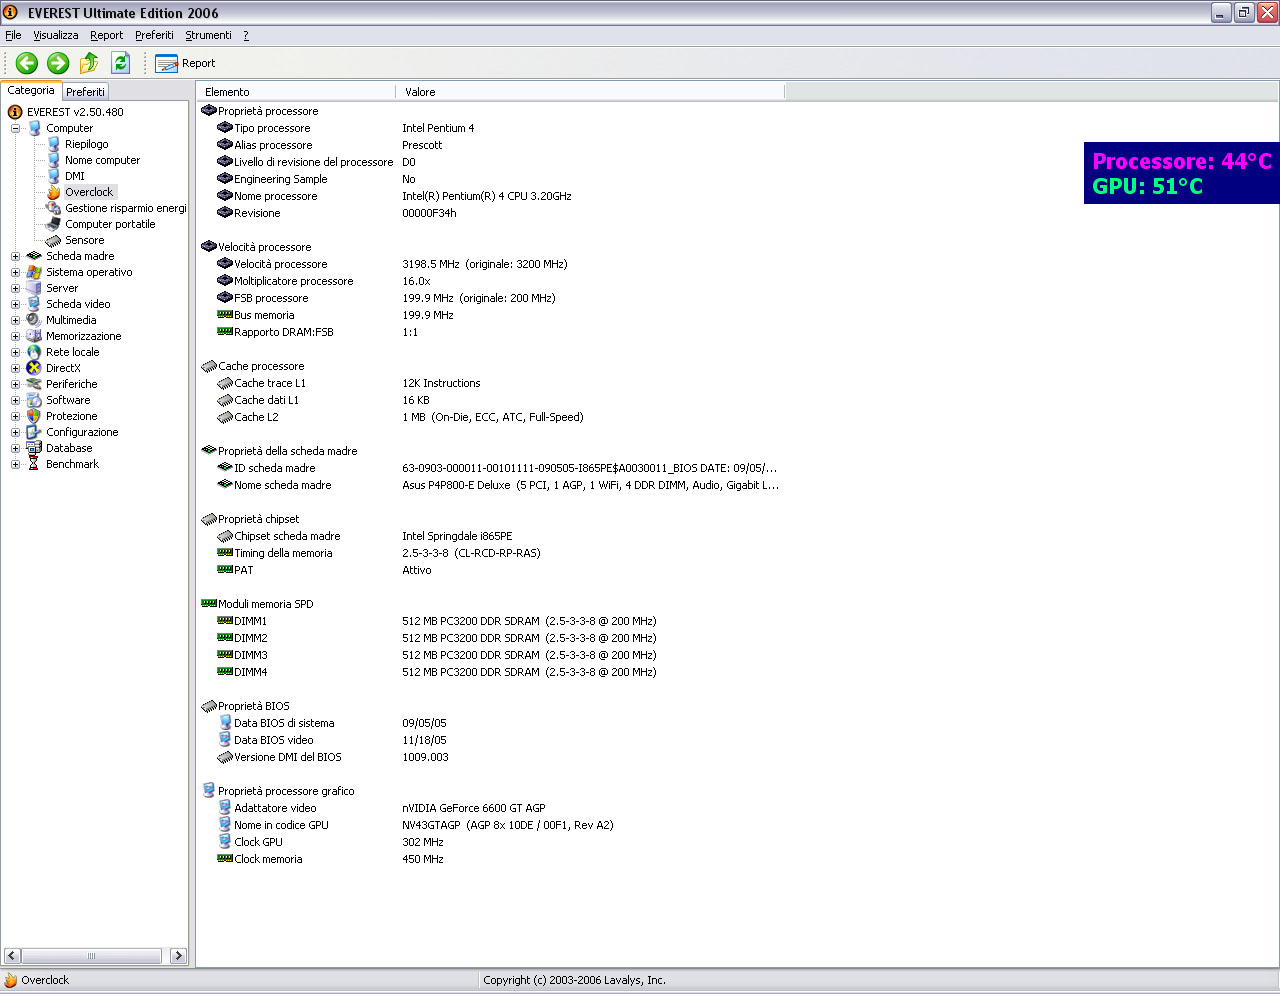Viewport: 1280px width, 994px height.
Task: Select the Chipset scheda madre row
Action: [490, 536]
